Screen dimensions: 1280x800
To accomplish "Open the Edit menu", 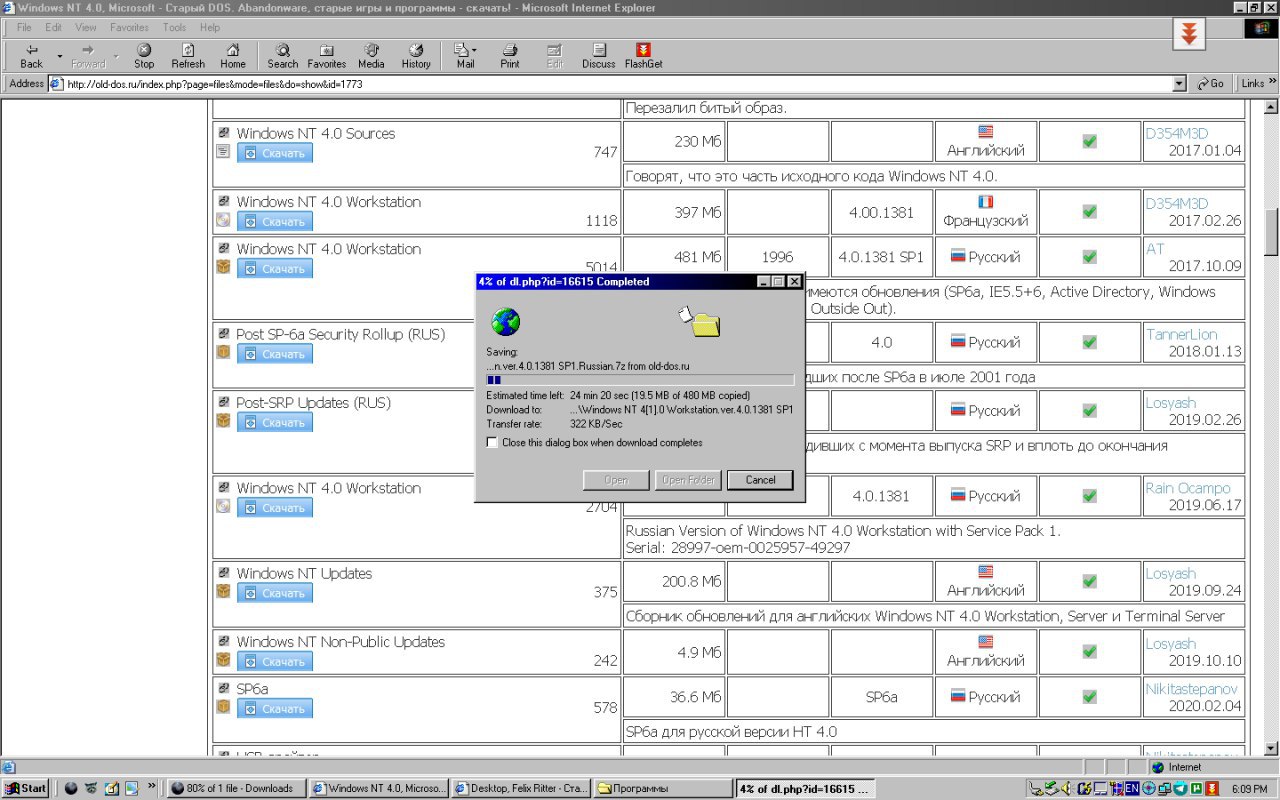I will [x=53, y=27].
